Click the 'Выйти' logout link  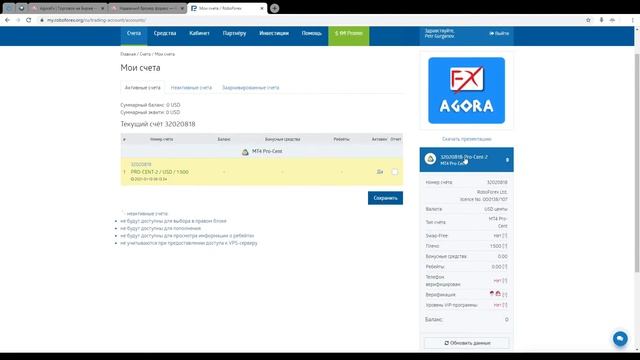click(x=499, y=33)
